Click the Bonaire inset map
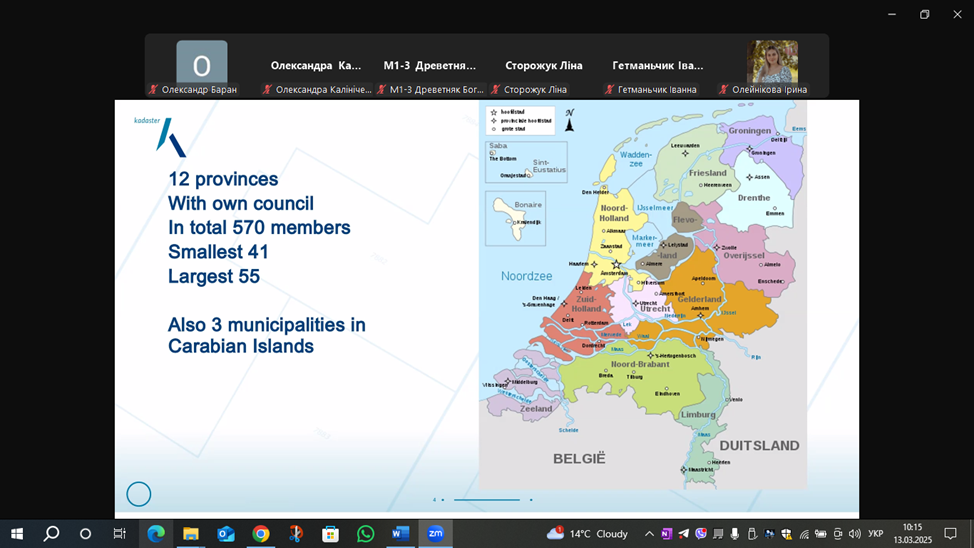 coord(516,219)
